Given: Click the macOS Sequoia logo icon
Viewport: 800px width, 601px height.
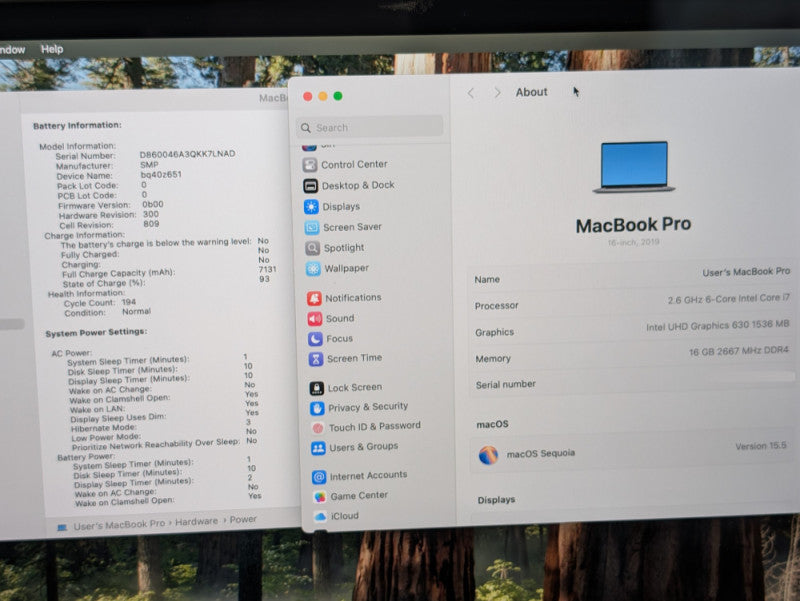Looking at the screenshot, I should click(488, 455).
